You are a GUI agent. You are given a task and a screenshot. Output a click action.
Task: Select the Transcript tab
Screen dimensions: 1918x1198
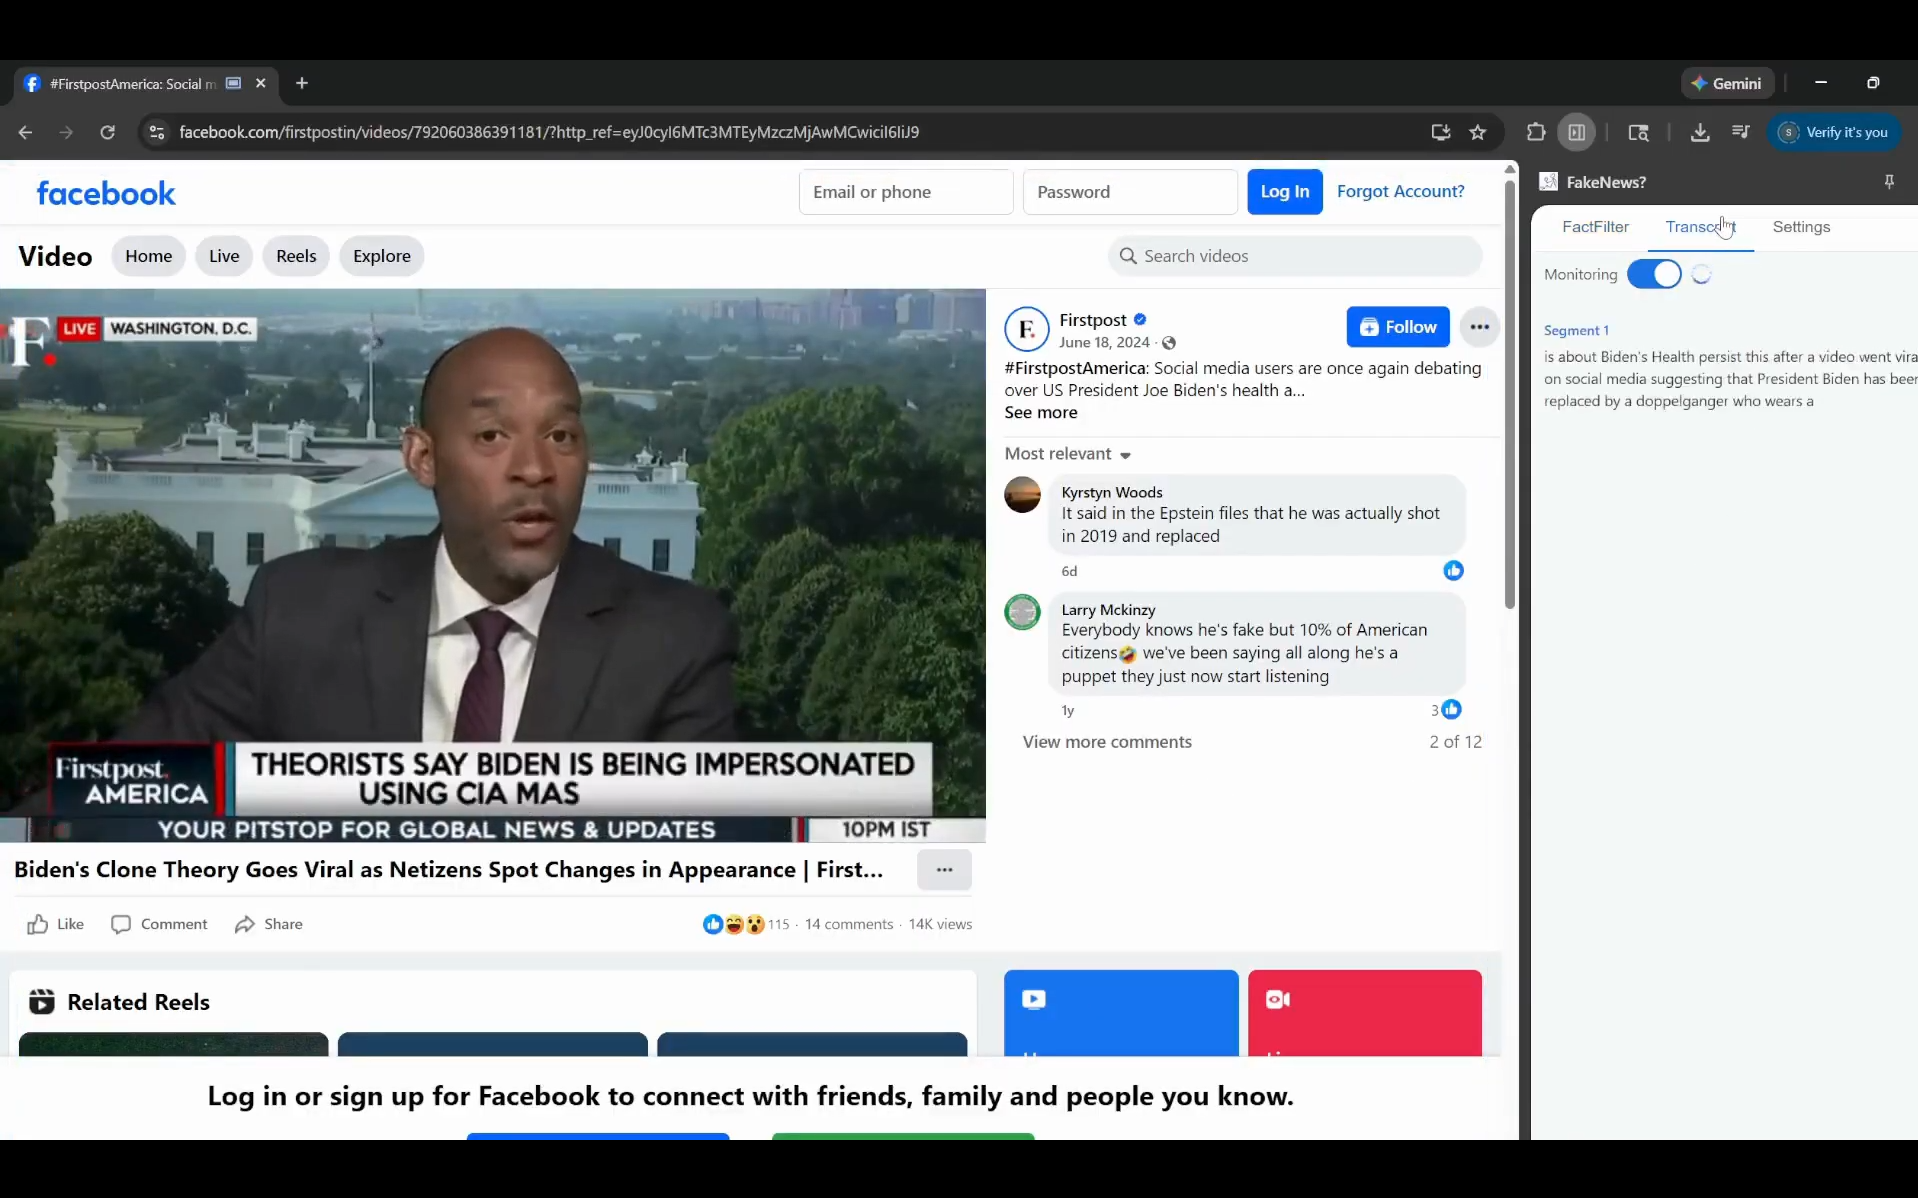pyautogui.click(x=1700, y=227)
